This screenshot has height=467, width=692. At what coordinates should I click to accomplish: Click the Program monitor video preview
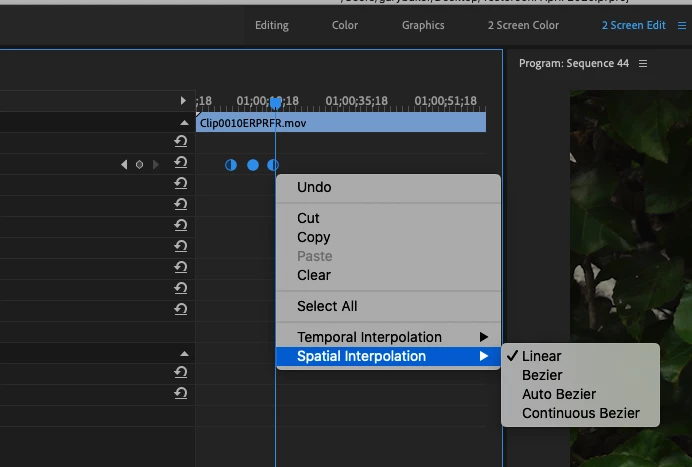(631, 278)
